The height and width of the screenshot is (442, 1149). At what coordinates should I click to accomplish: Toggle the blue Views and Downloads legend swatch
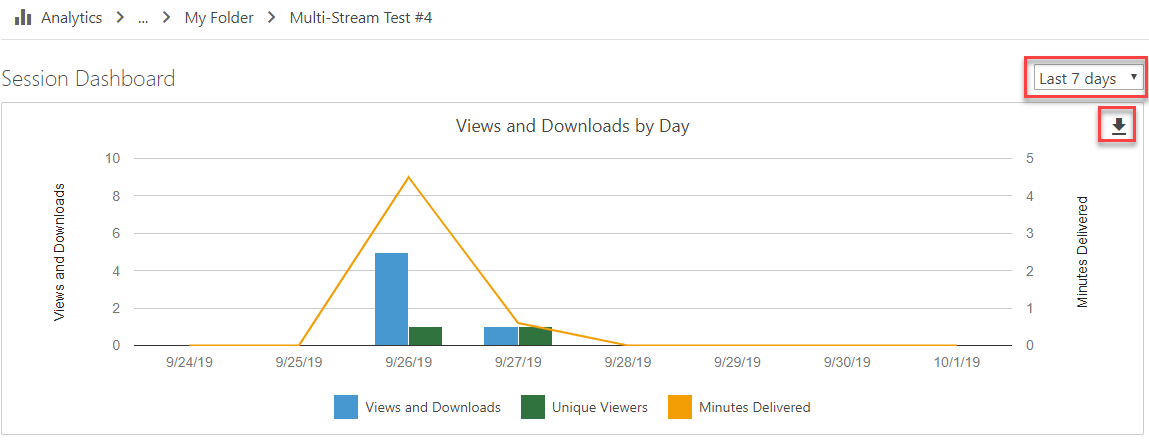(x=346, y=407)
